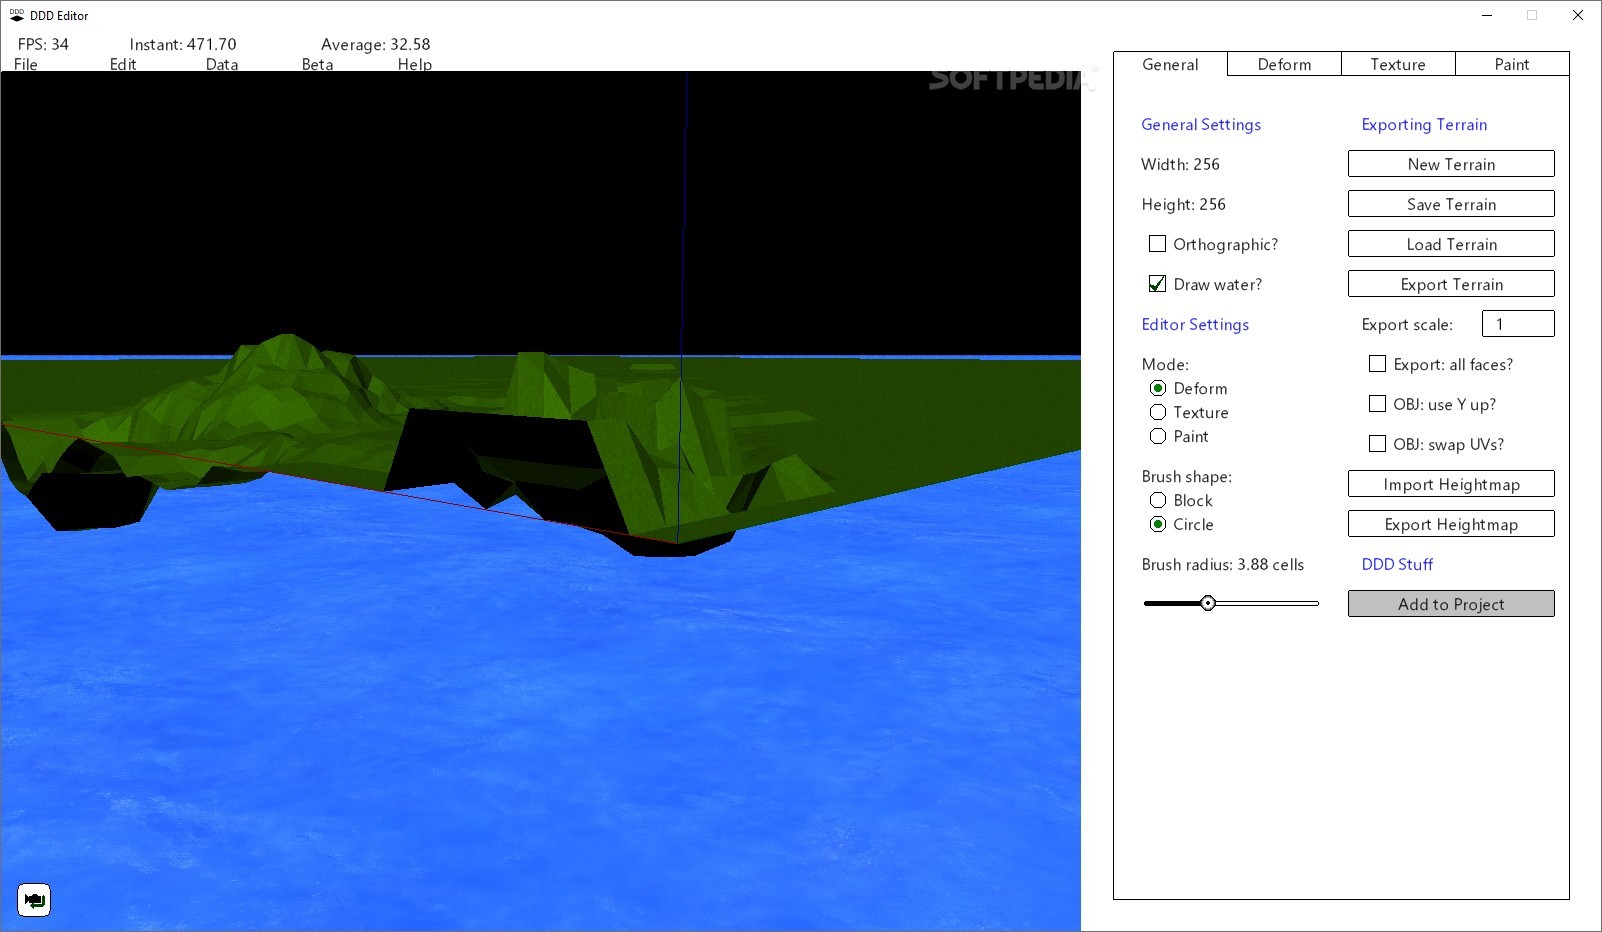Open the File menu
Screen dimensions: 1602x932
26,64
